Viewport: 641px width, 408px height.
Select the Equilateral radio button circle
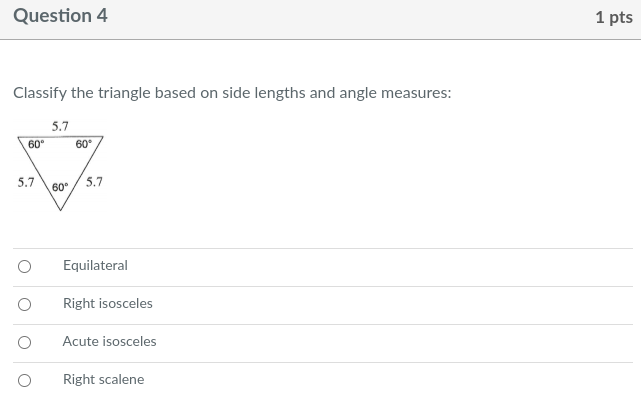tap(24, 266)
